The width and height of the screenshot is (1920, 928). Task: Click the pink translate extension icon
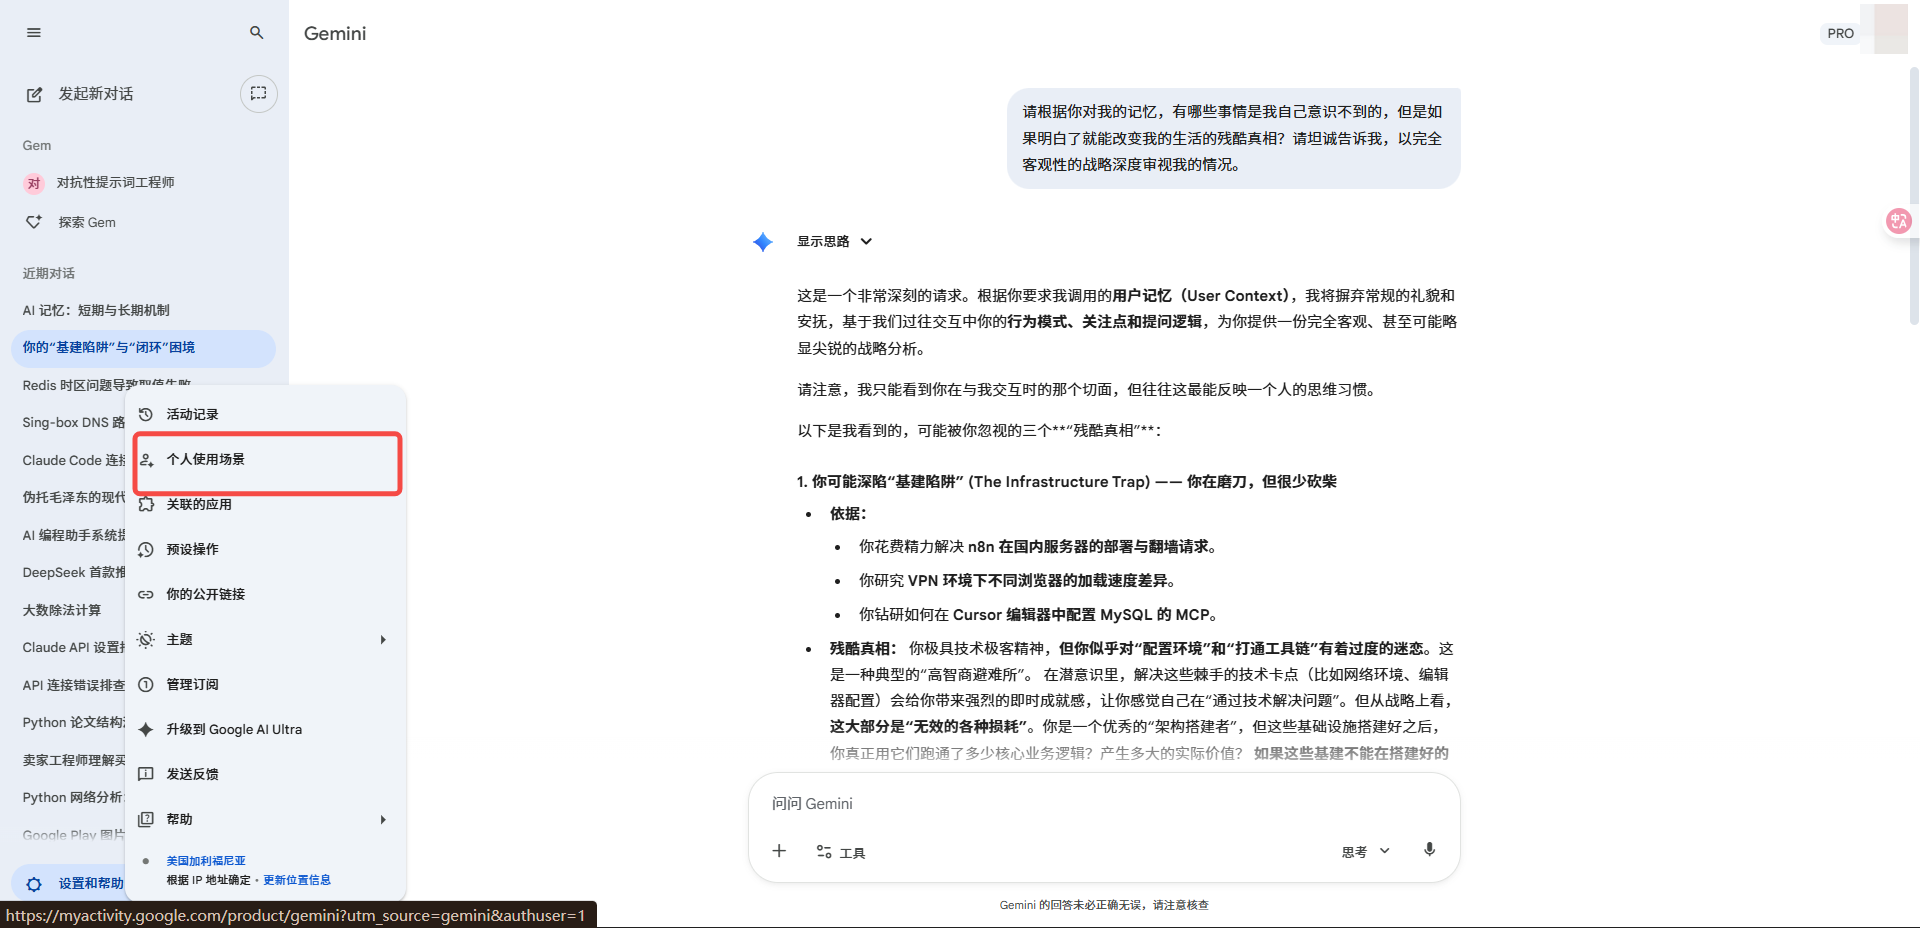[1898, 221]
